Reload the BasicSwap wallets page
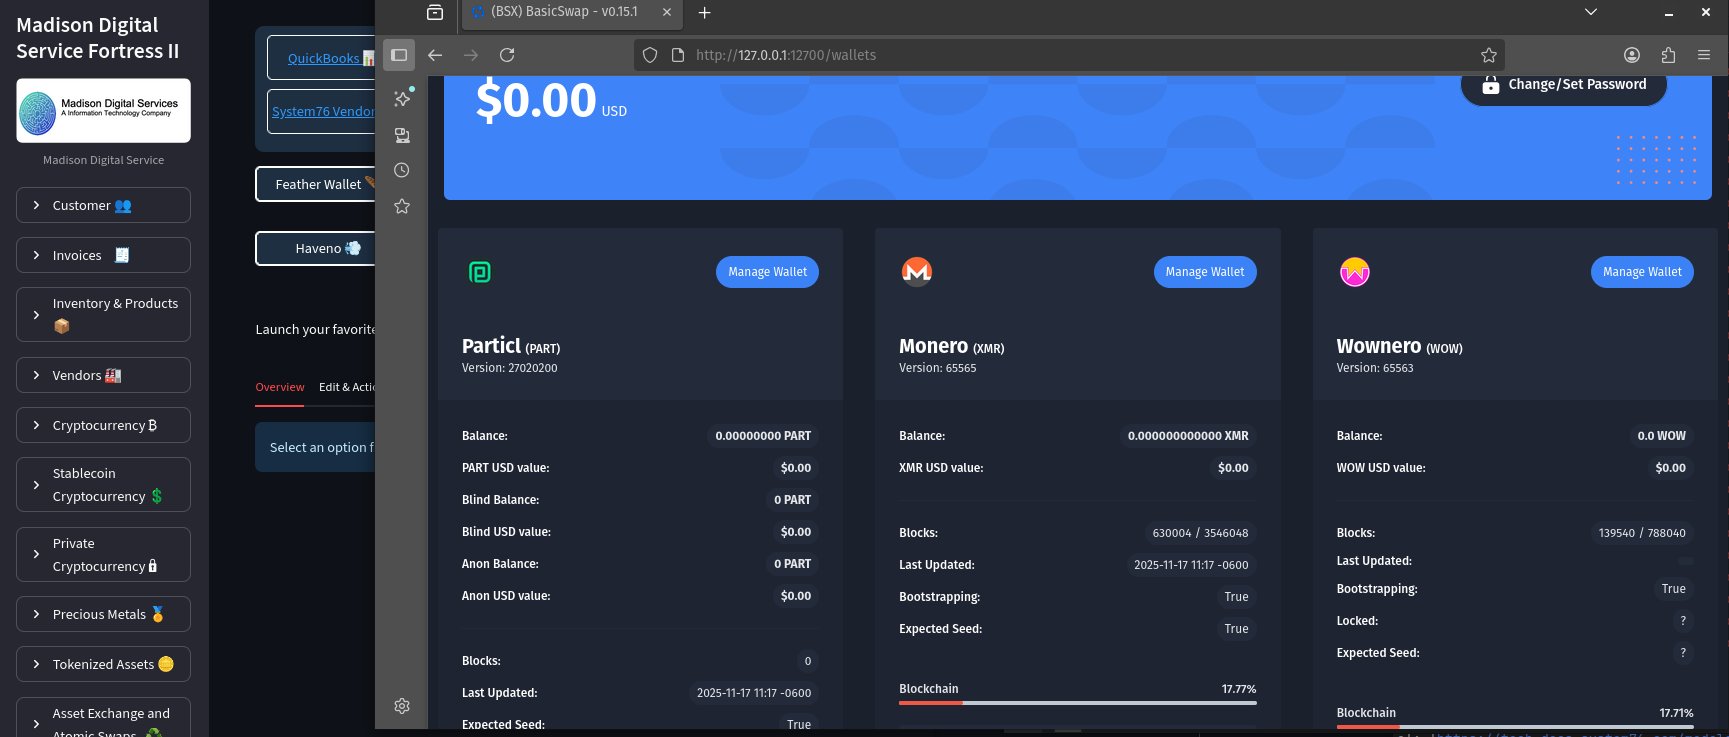 (x=507, y=55)
